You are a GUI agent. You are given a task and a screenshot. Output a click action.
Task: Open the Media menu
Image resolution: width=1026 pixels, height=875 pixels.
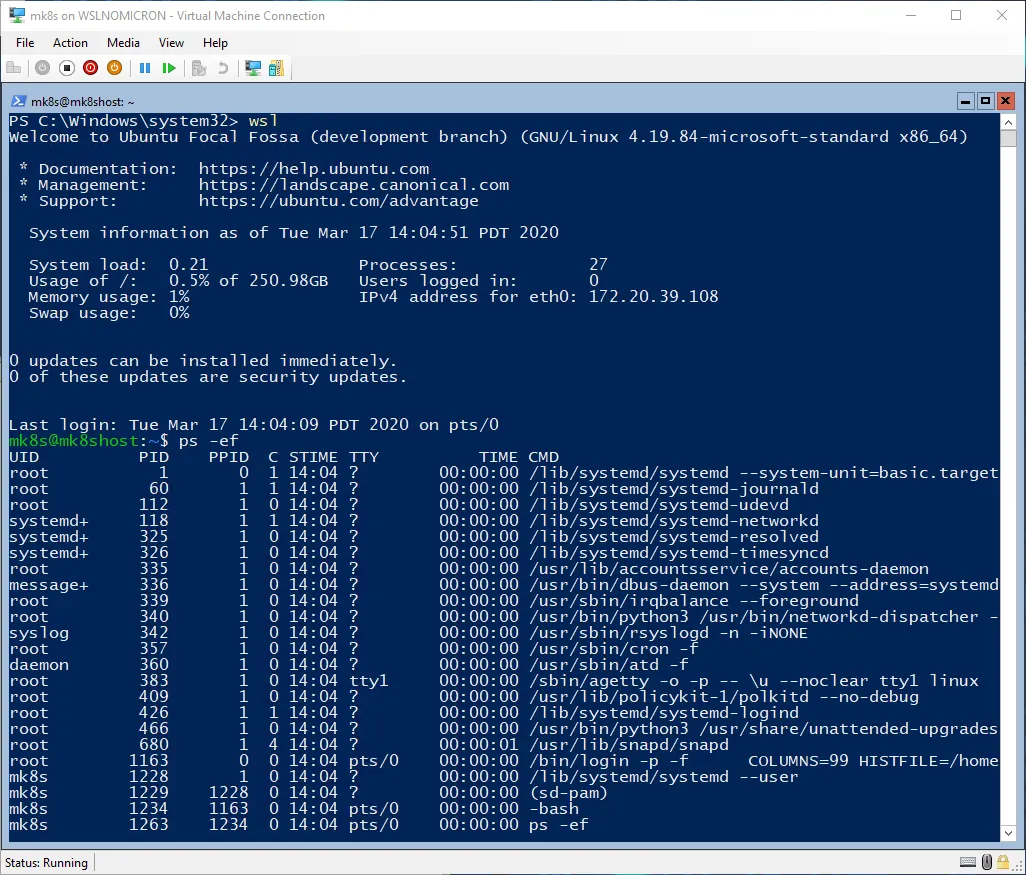(x=123, y=43)
